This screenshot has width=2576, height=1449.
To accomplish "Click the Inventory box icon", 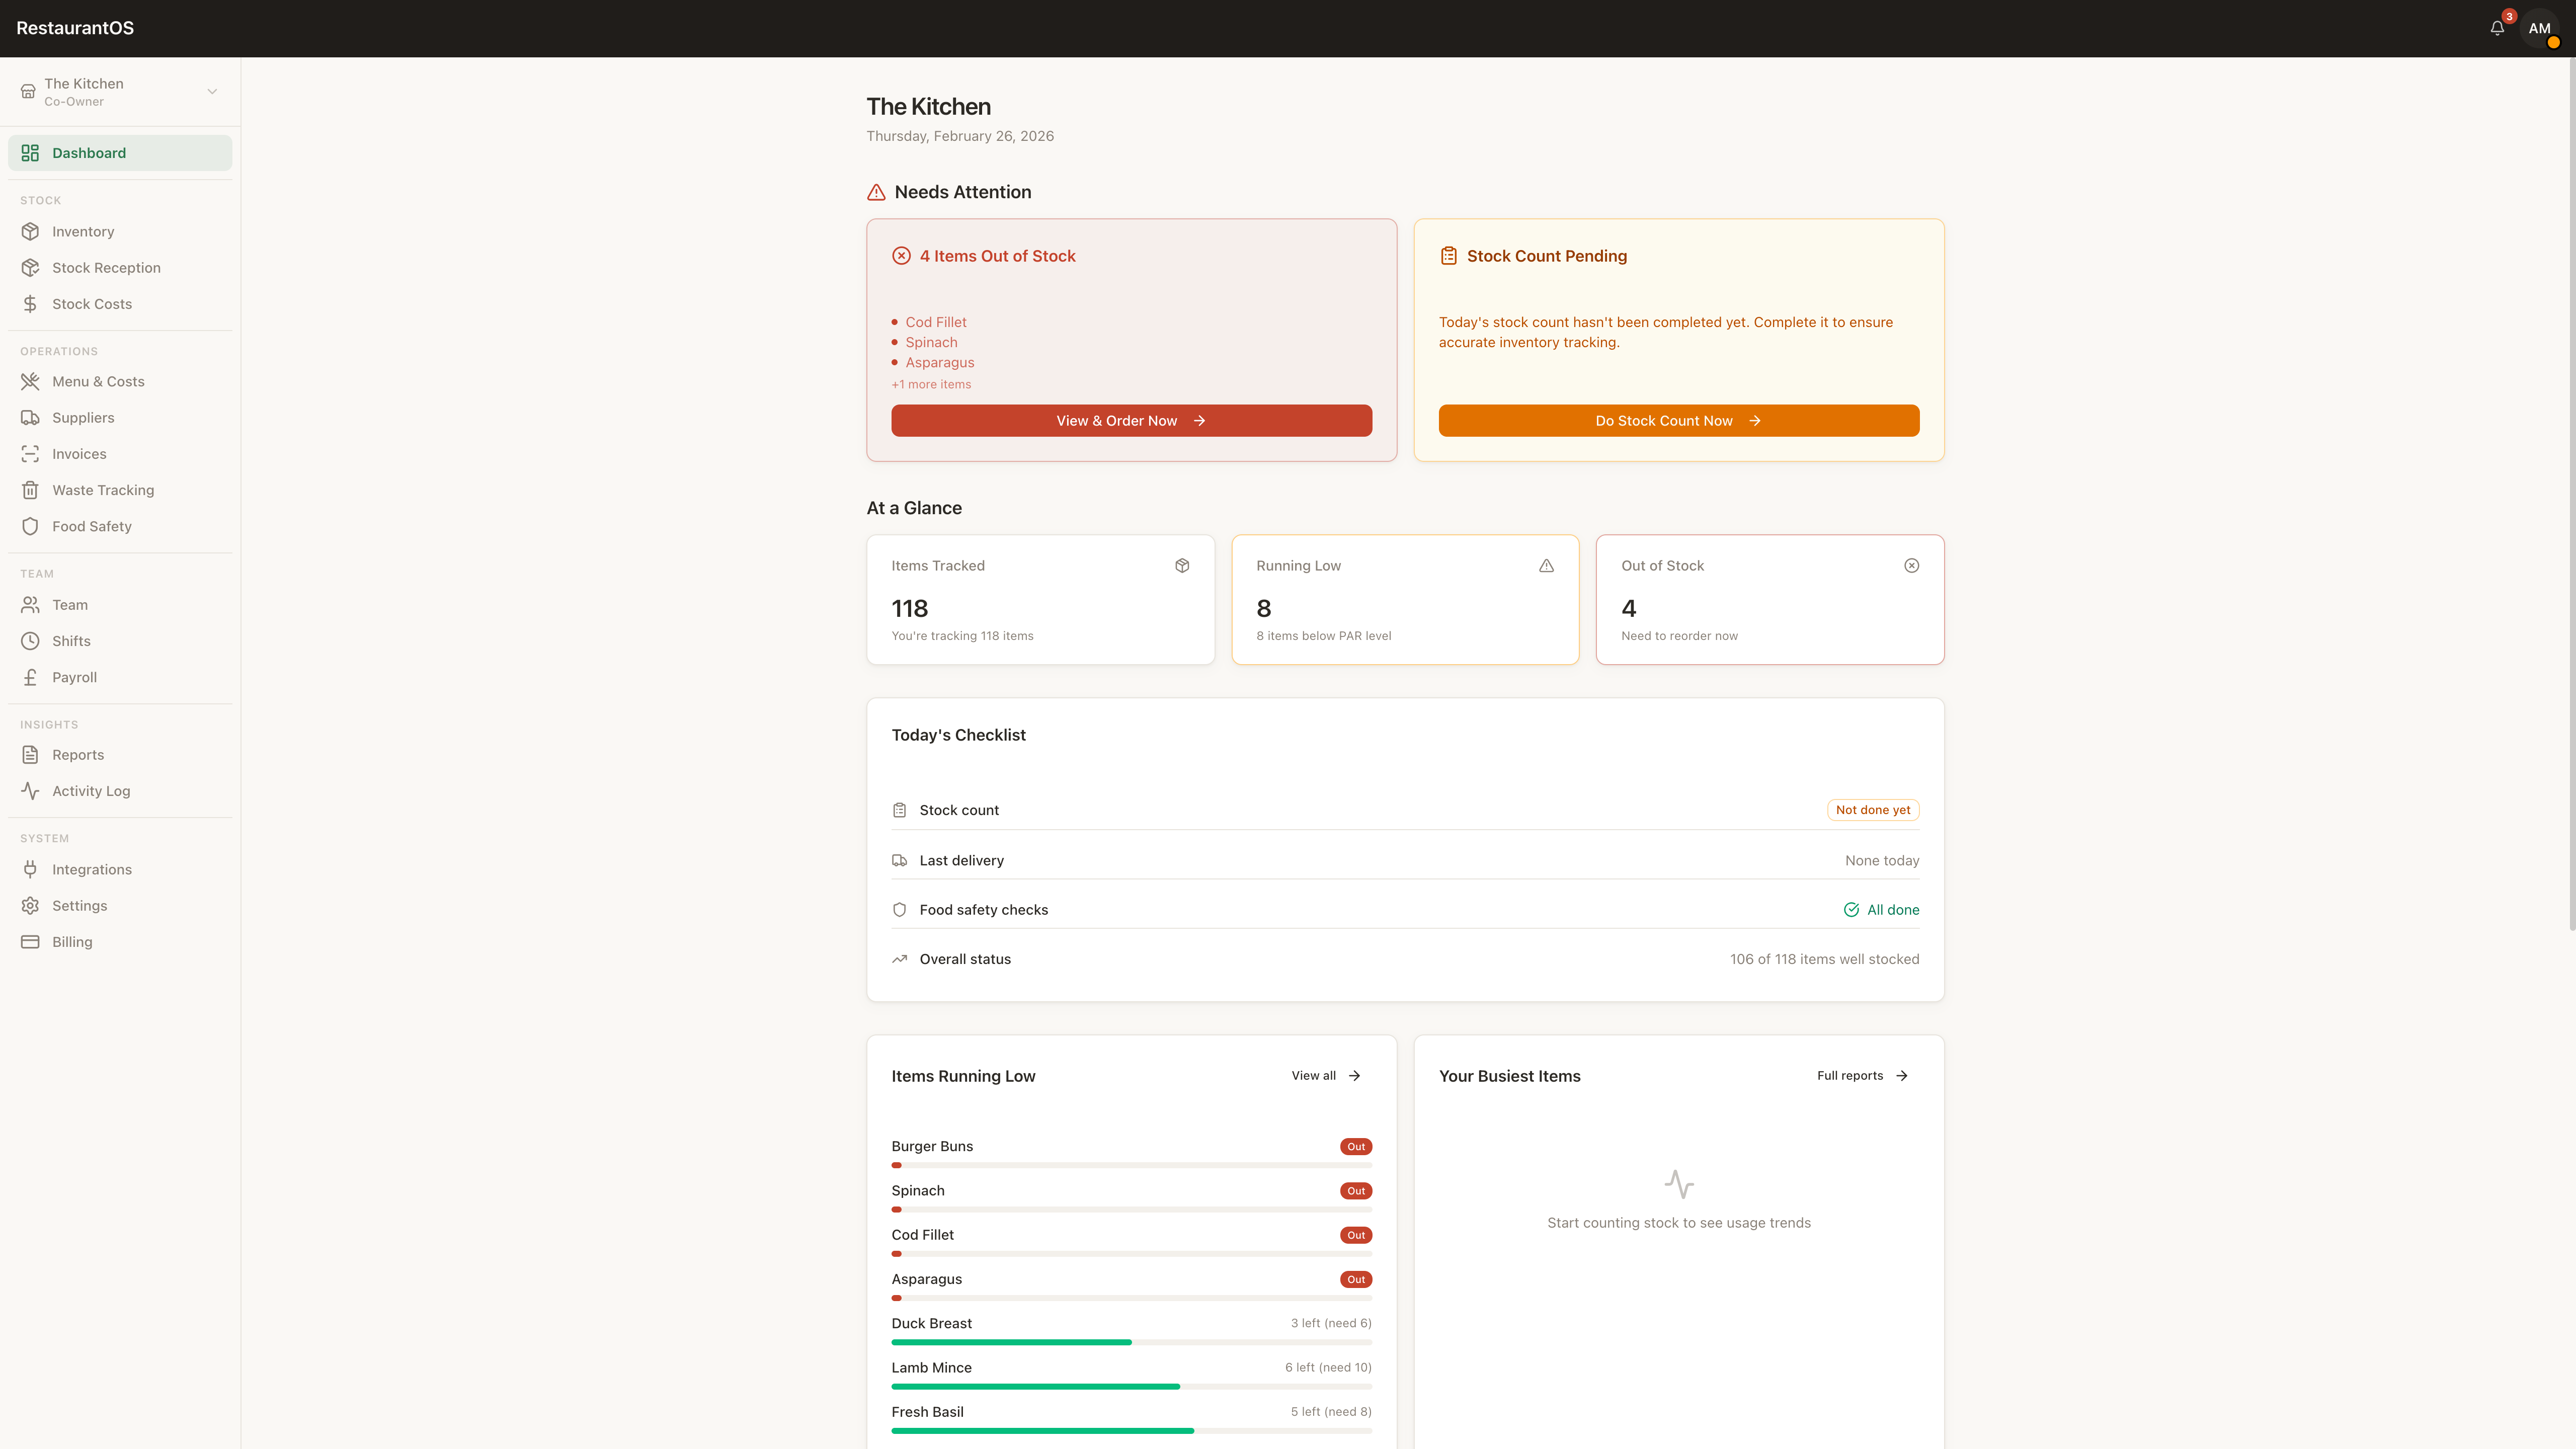I will [x=30, y=231].
